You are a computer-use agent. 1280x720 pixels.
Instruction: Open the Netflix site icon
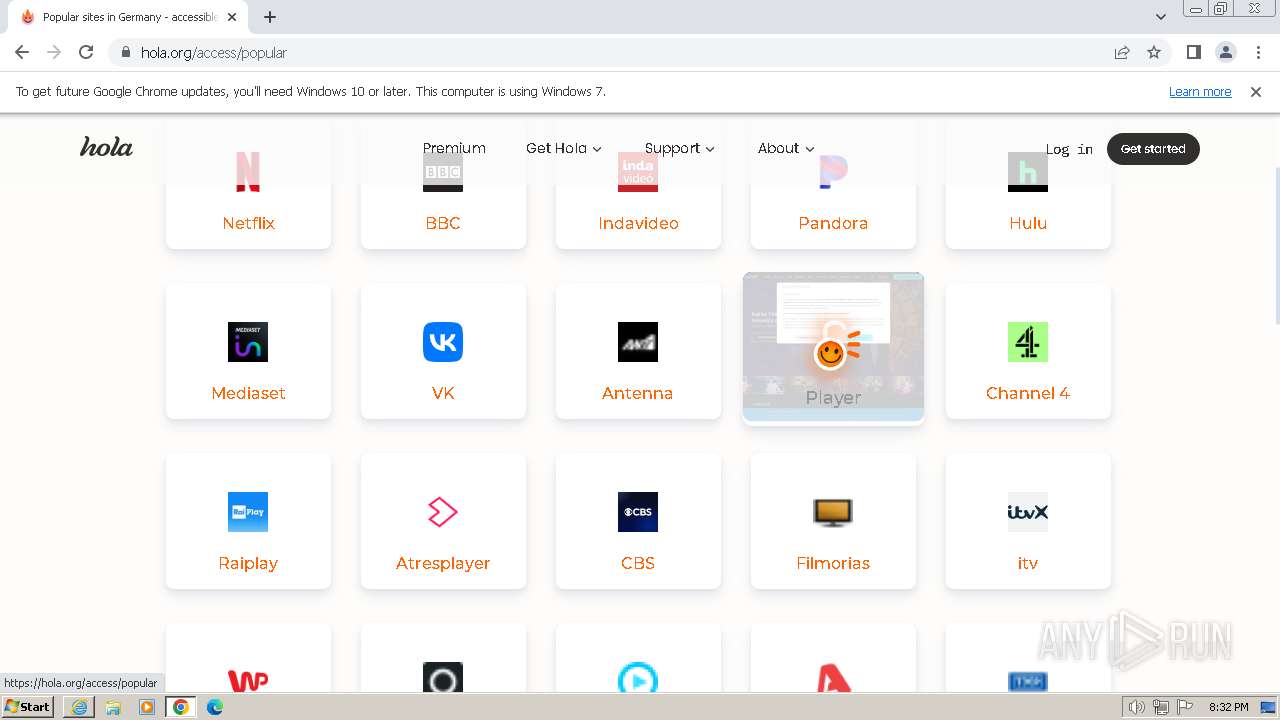(x=248, y=172)
